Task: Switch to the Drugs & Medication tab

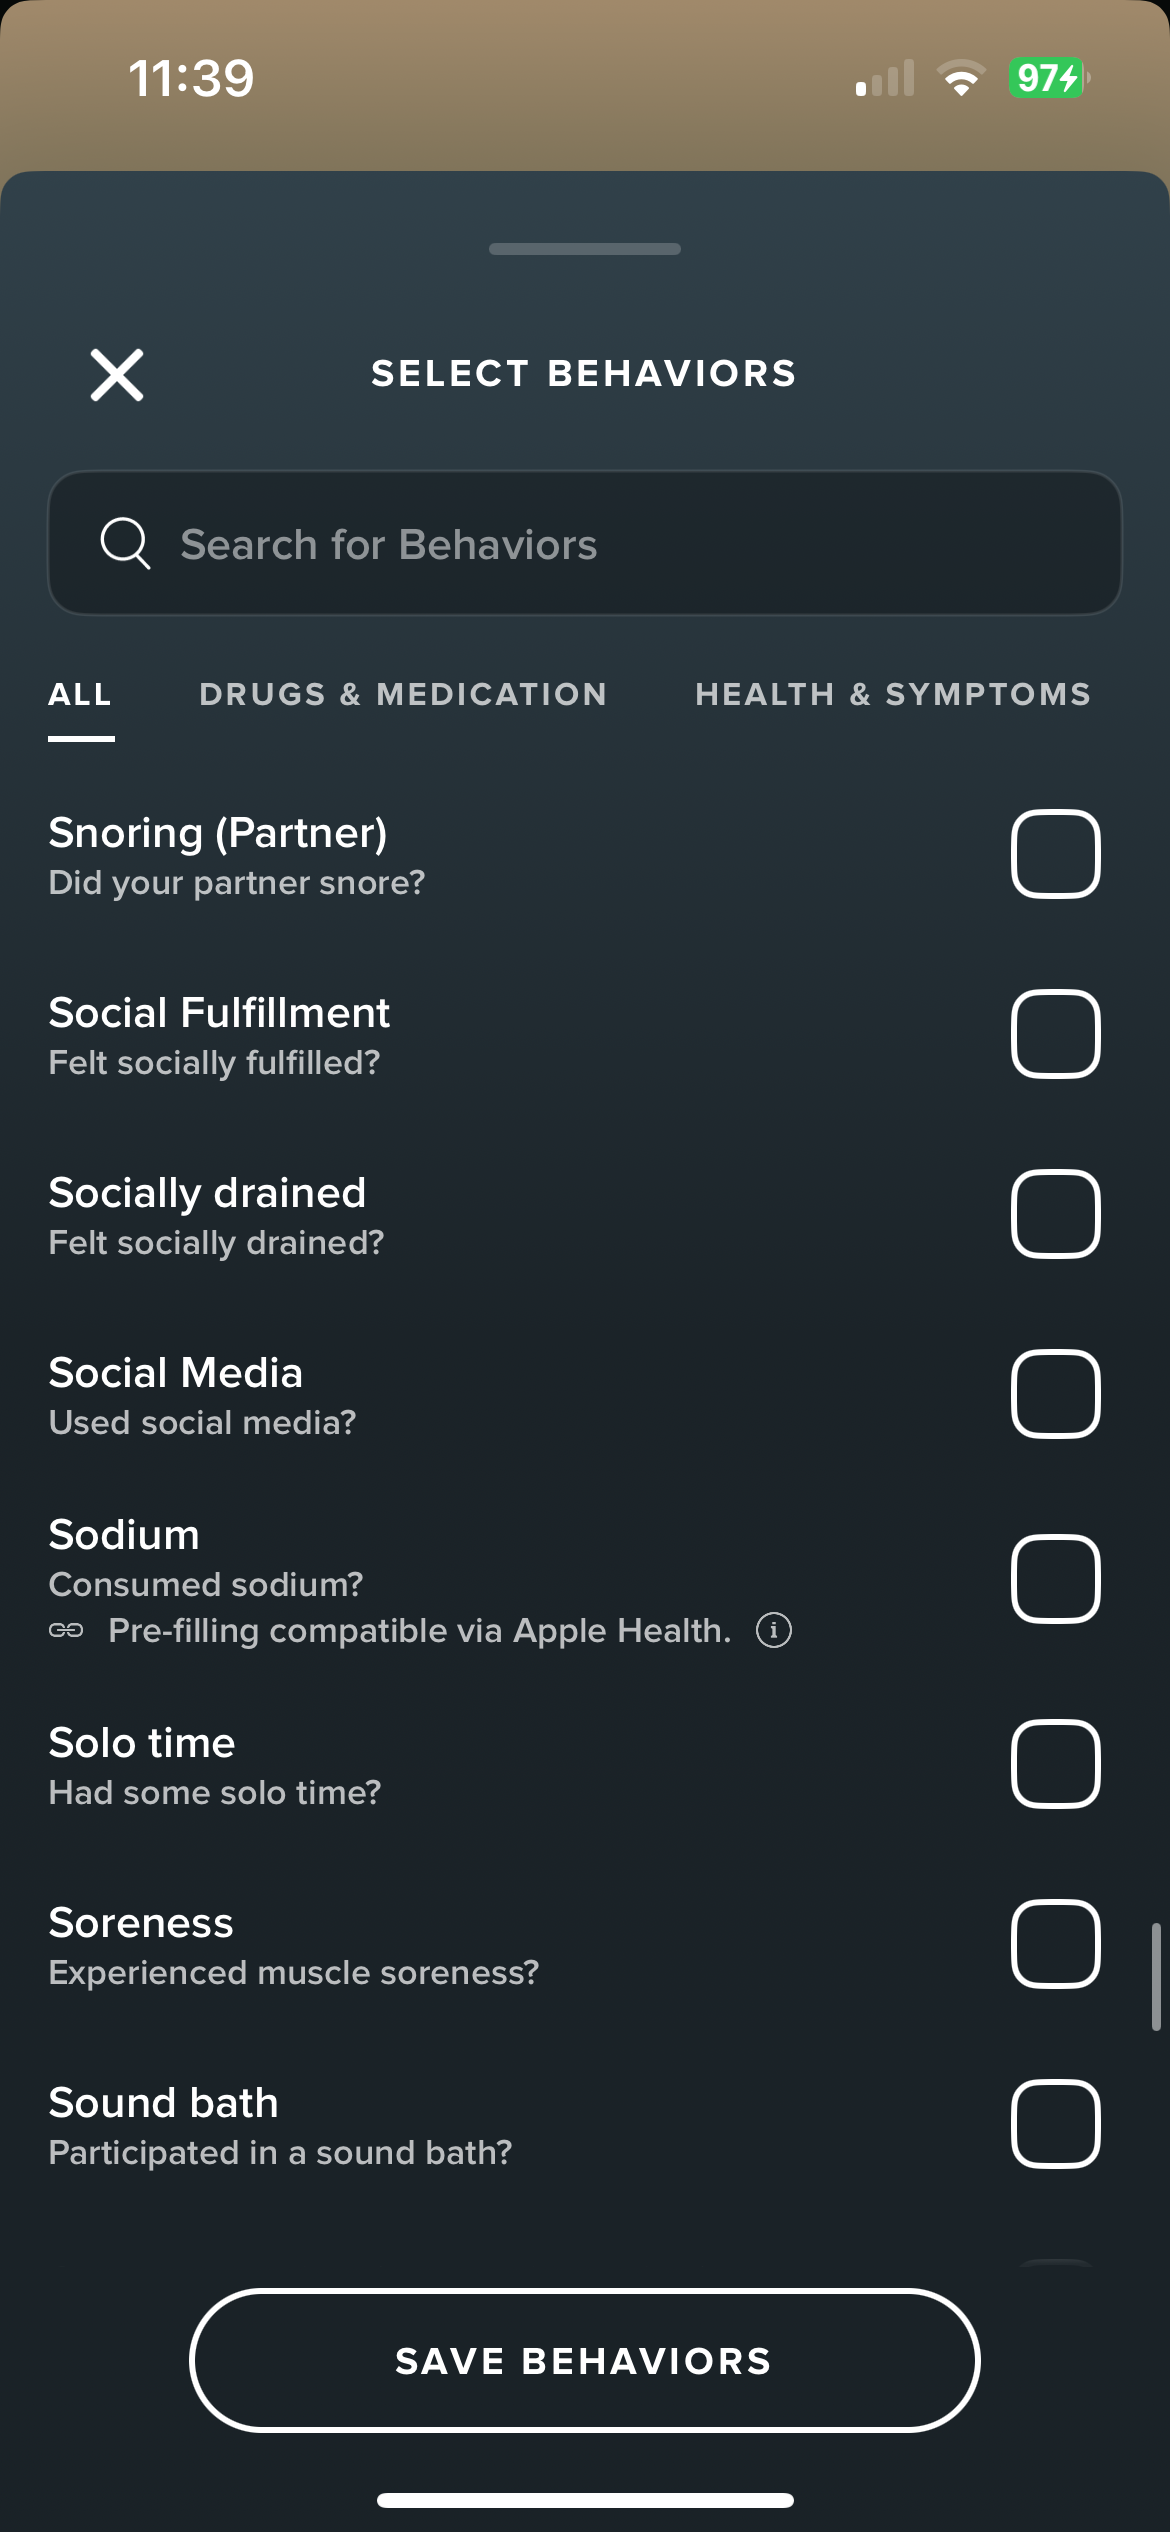Action: point(403,694)
